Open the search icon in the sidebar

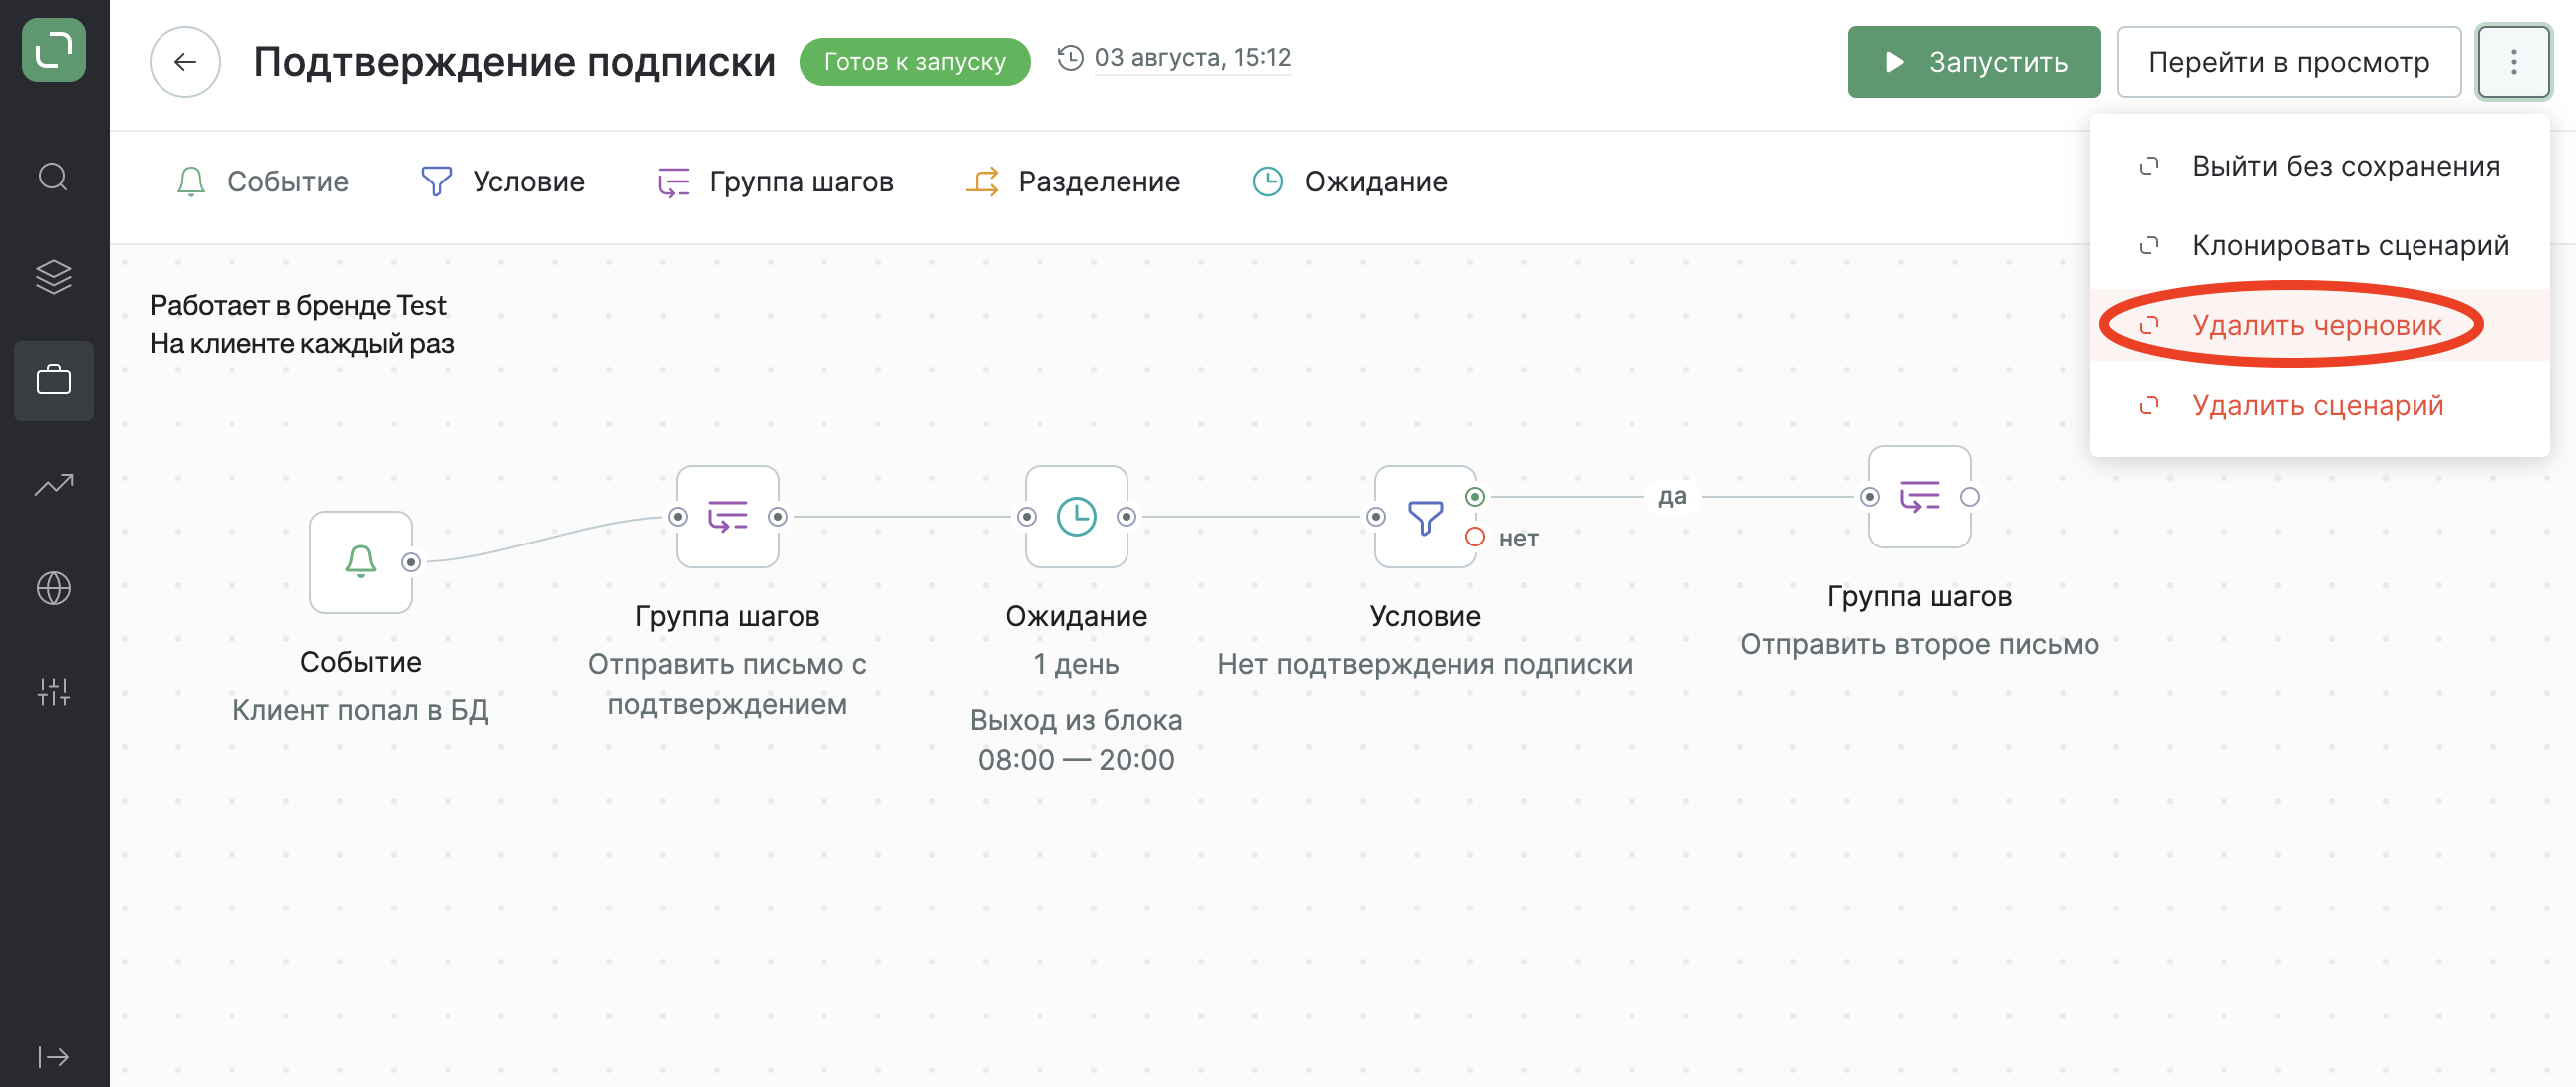point(54,177)
